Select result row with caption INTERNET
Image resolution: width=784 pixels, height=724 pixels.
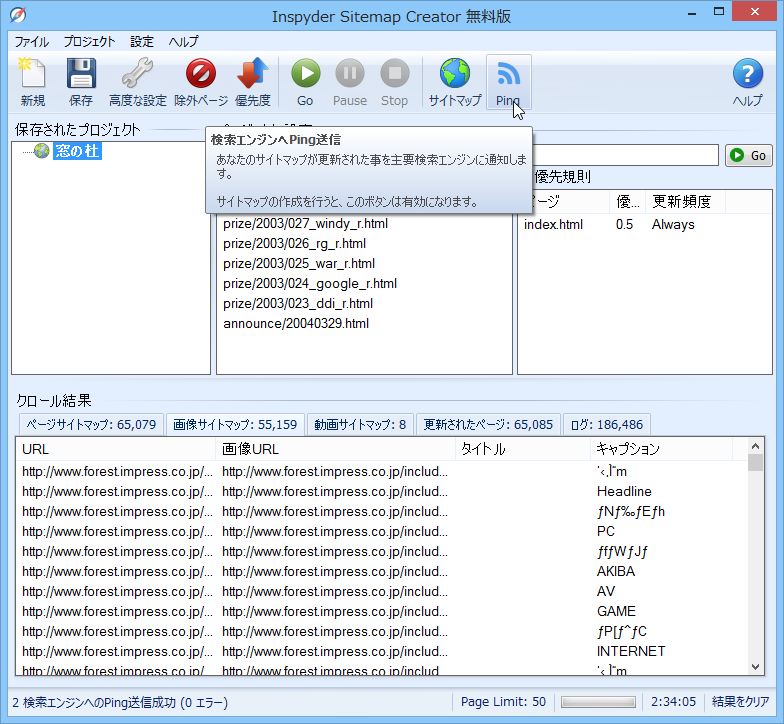click(382, 652)
